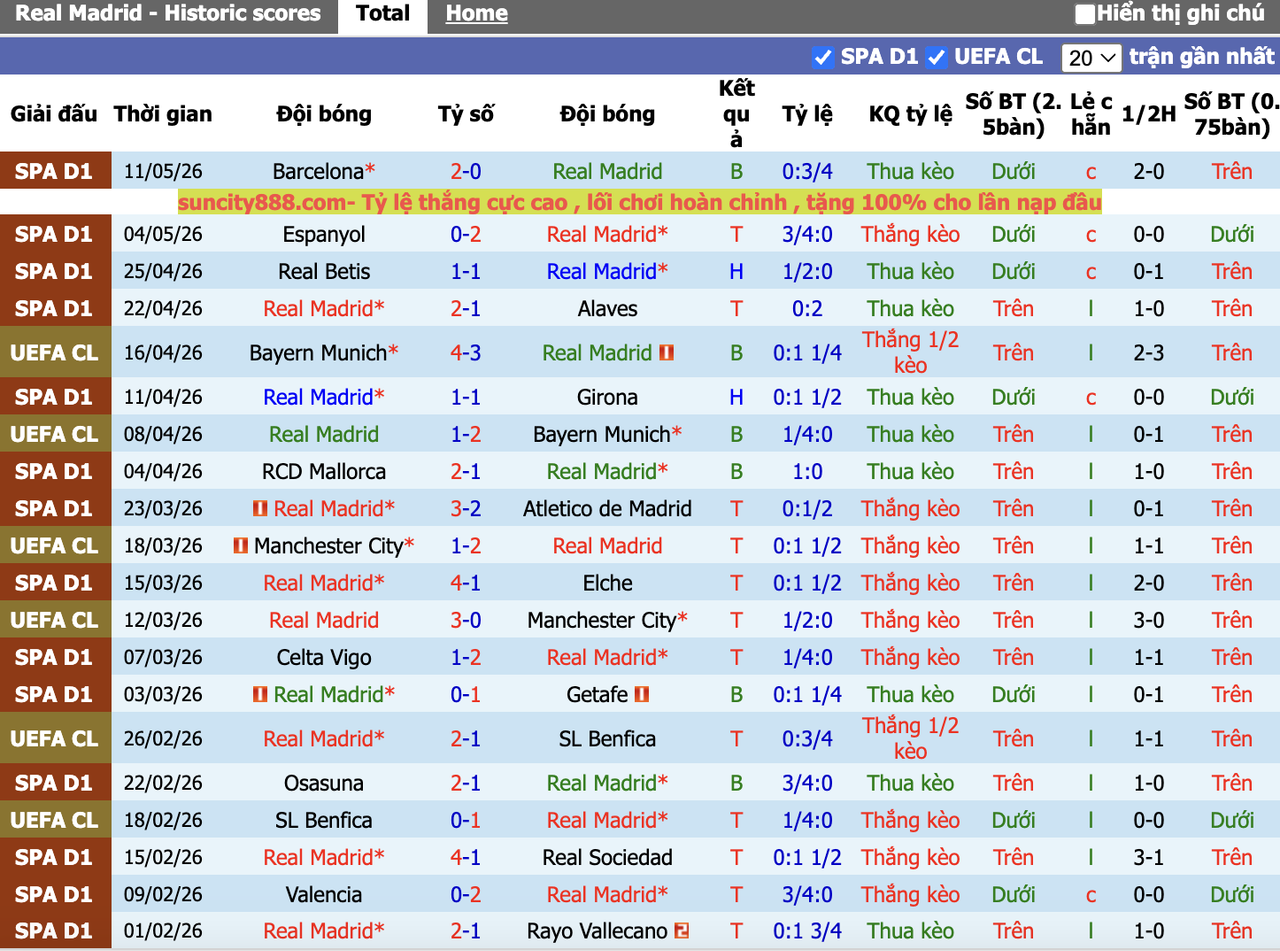The width and height of the screenshot is (1280, 951).
Task: Open the suncity888.com advertisement link
Action: 640,203
